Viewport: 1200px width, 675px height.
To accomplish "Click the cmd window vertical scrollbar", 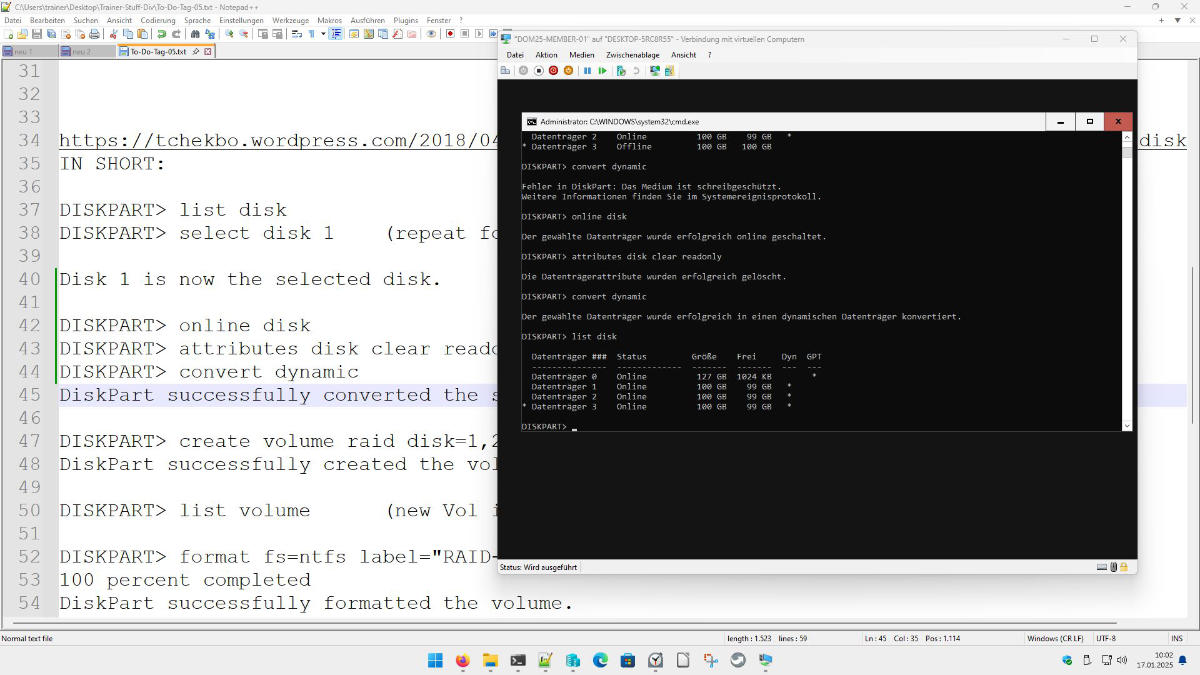I will point(1127,280).
